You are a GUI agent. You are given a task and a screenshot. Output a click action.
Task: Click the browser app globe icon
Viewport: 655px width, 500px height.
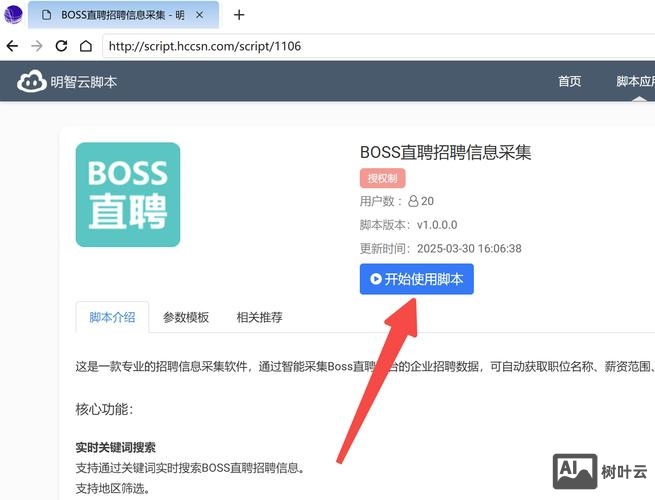point(13,14)
